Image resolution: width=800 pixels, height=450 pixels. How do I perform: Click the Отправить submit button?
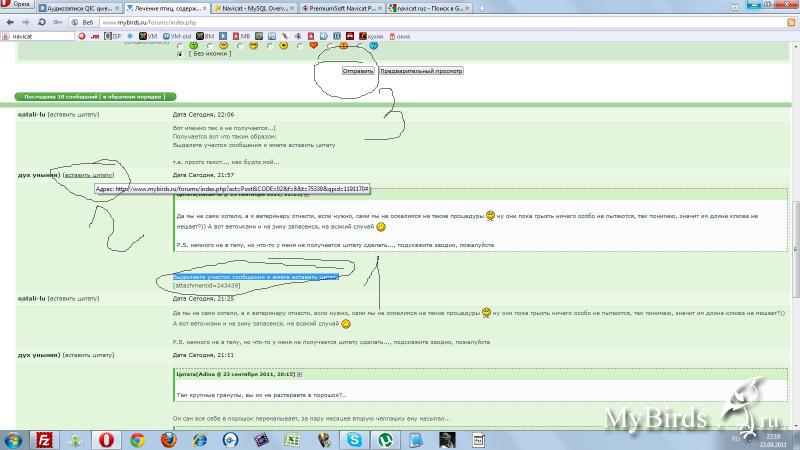(358, 71)
